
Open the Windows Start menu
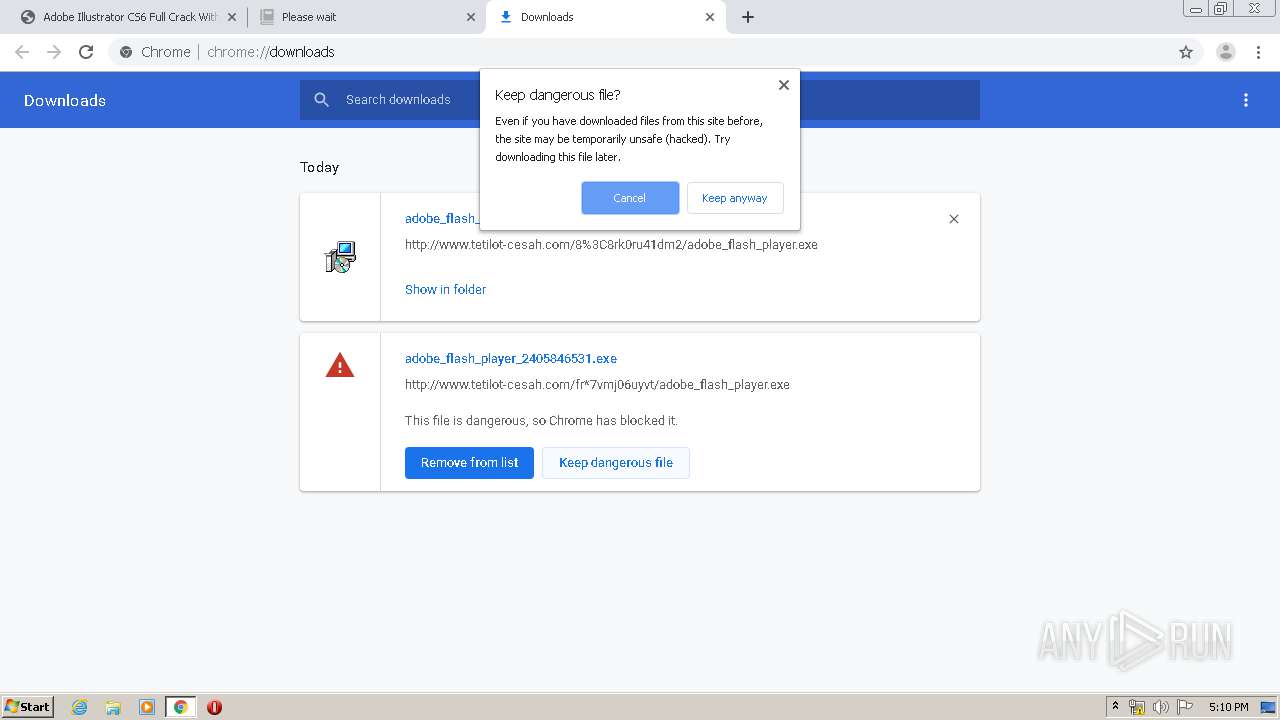(x=28, y=706)
